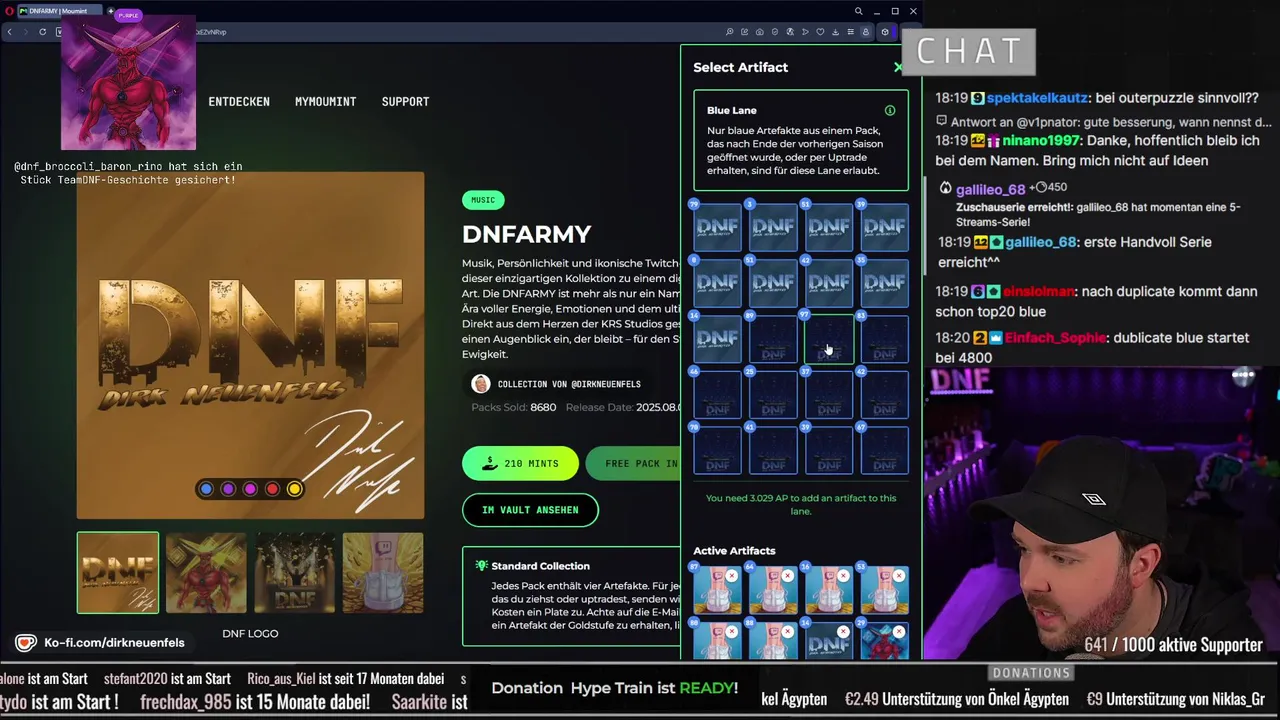Remove active artifact number 87
Screen dimensions: 1280x720
click(732, 576)
